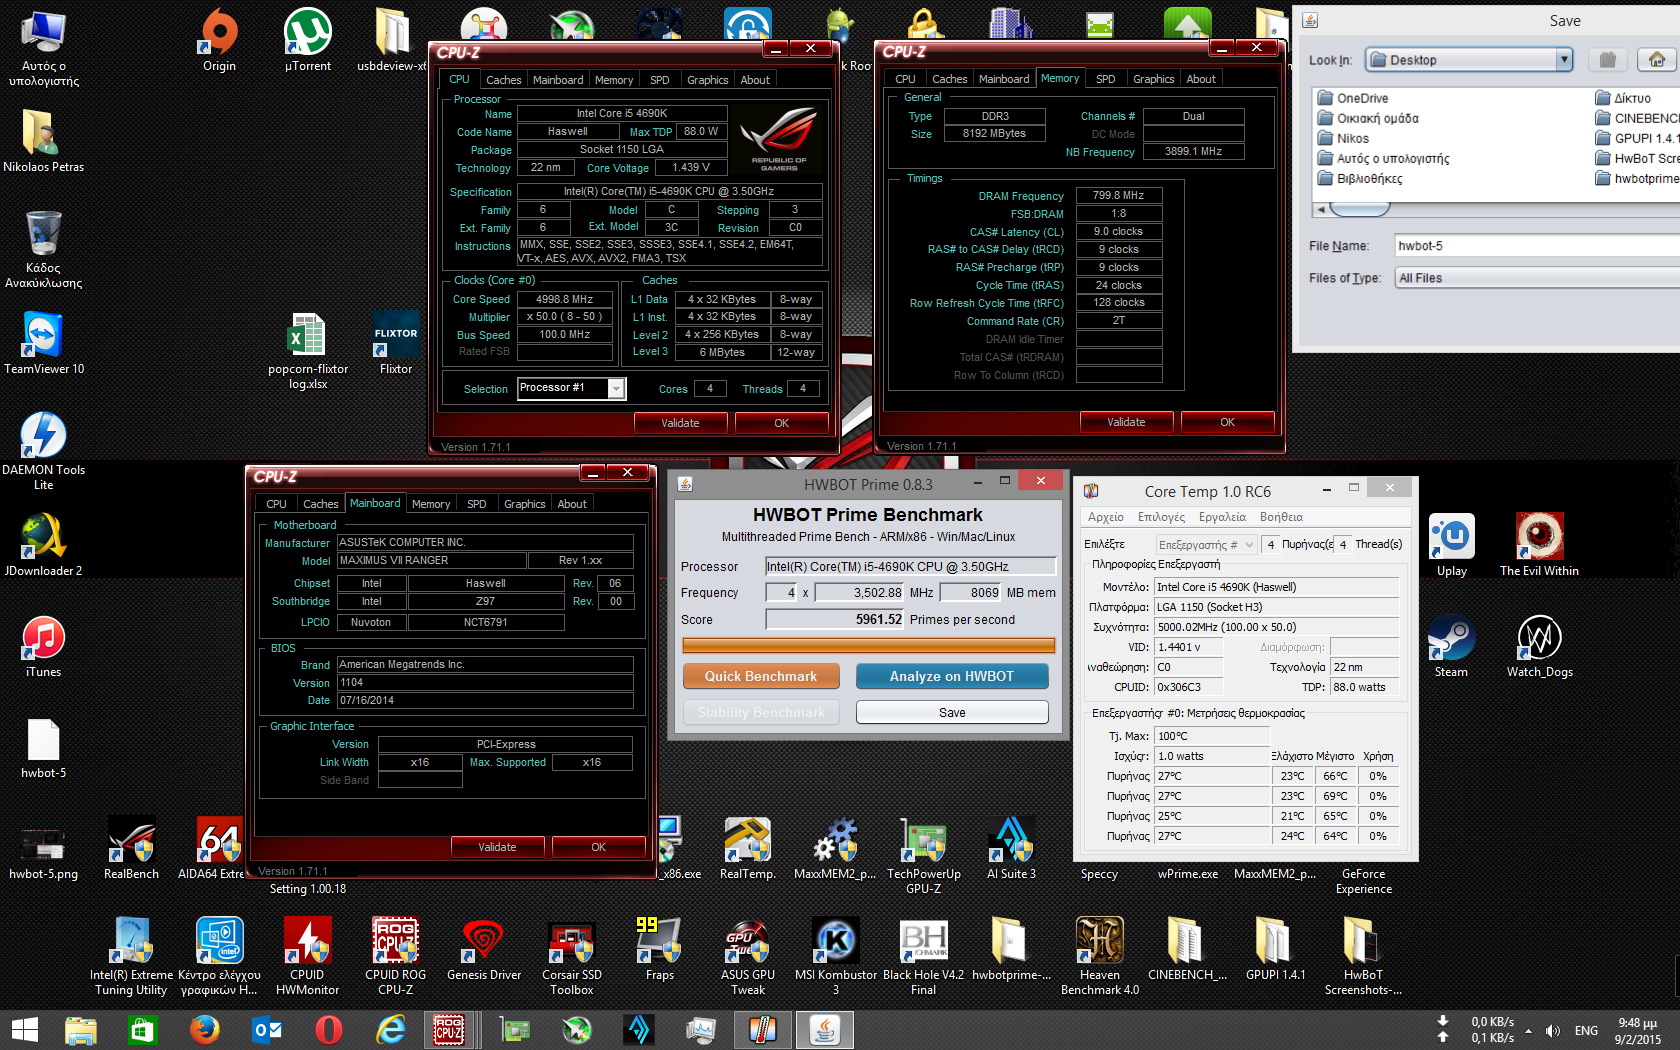The image size is (1680, 1050).
Task: Click the ROG CPU-Z taskbar button
Action: (449, 1029)
